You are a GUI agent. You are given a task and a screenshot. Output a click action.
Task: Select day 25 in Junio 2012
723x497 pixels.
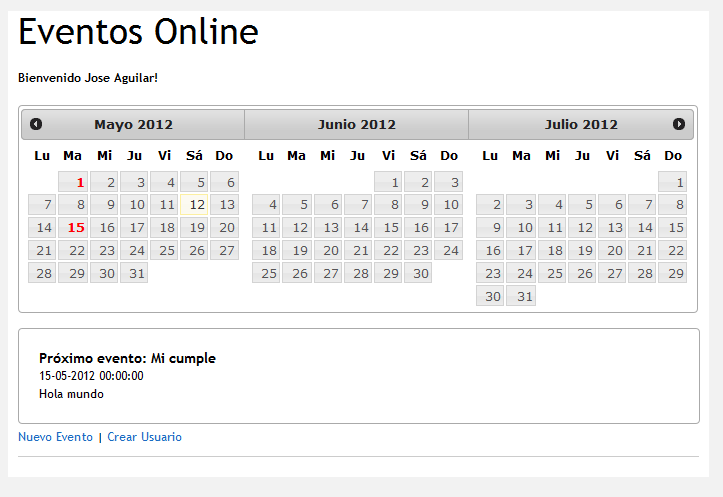tap(266, 273)
